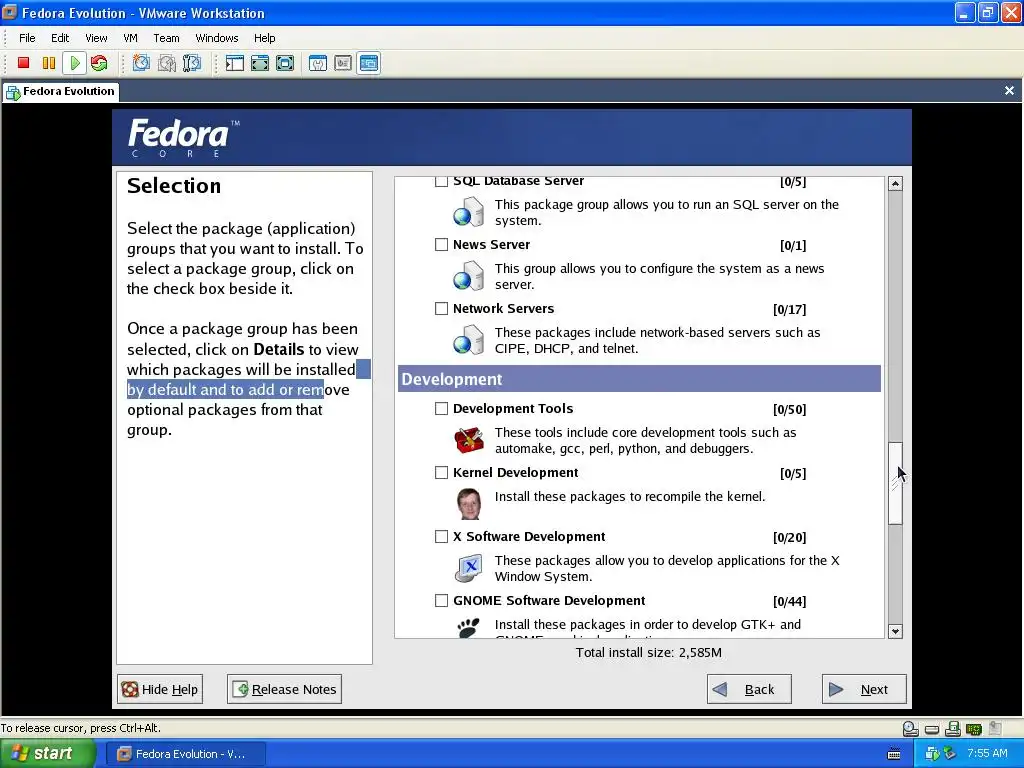Viewport: 1024px width, 768px height.
Task: Click the Windows start button
Action: coord(46,754)
